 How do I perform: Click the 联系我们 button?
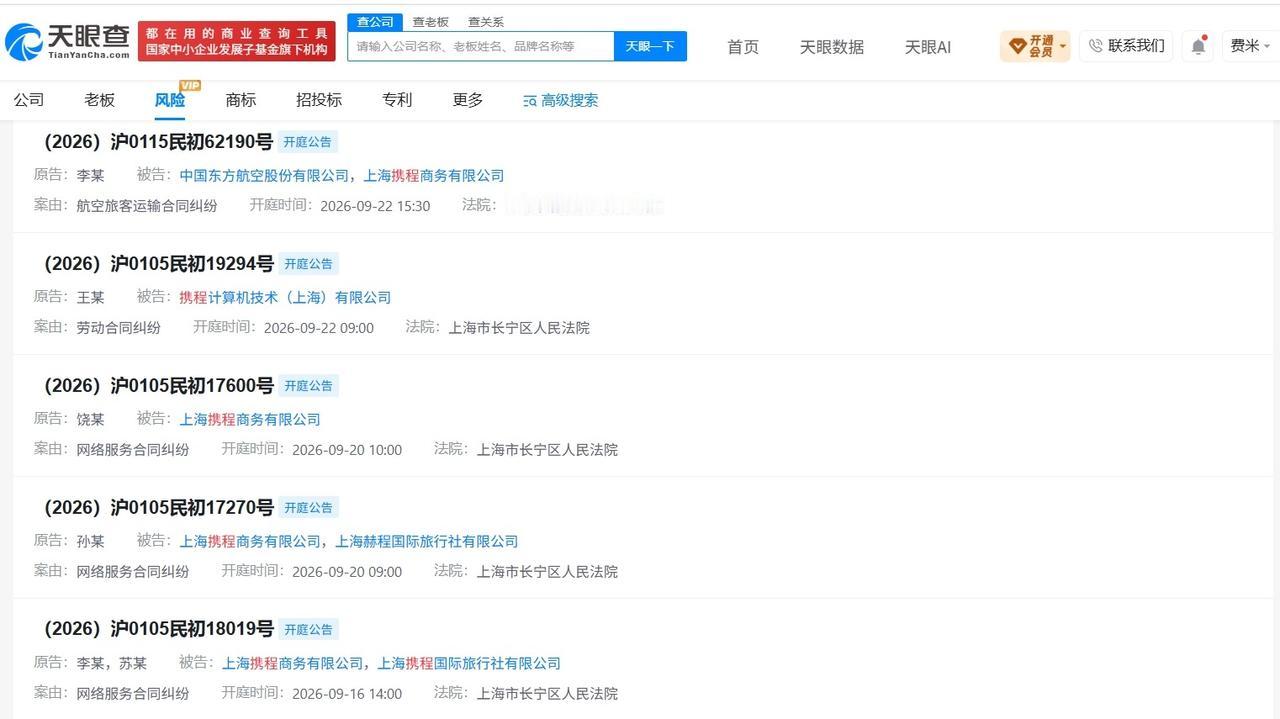coord(1126,46)
